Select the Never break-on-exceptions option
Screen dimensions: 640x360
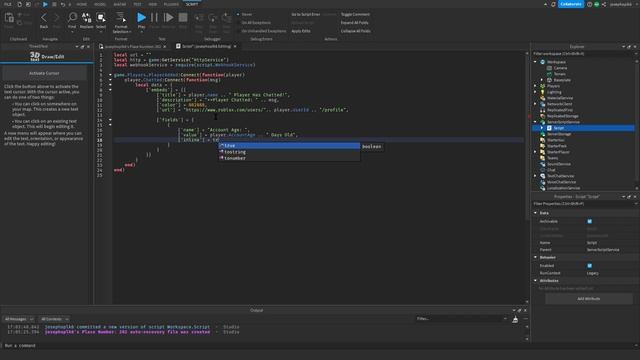(244, 14)
